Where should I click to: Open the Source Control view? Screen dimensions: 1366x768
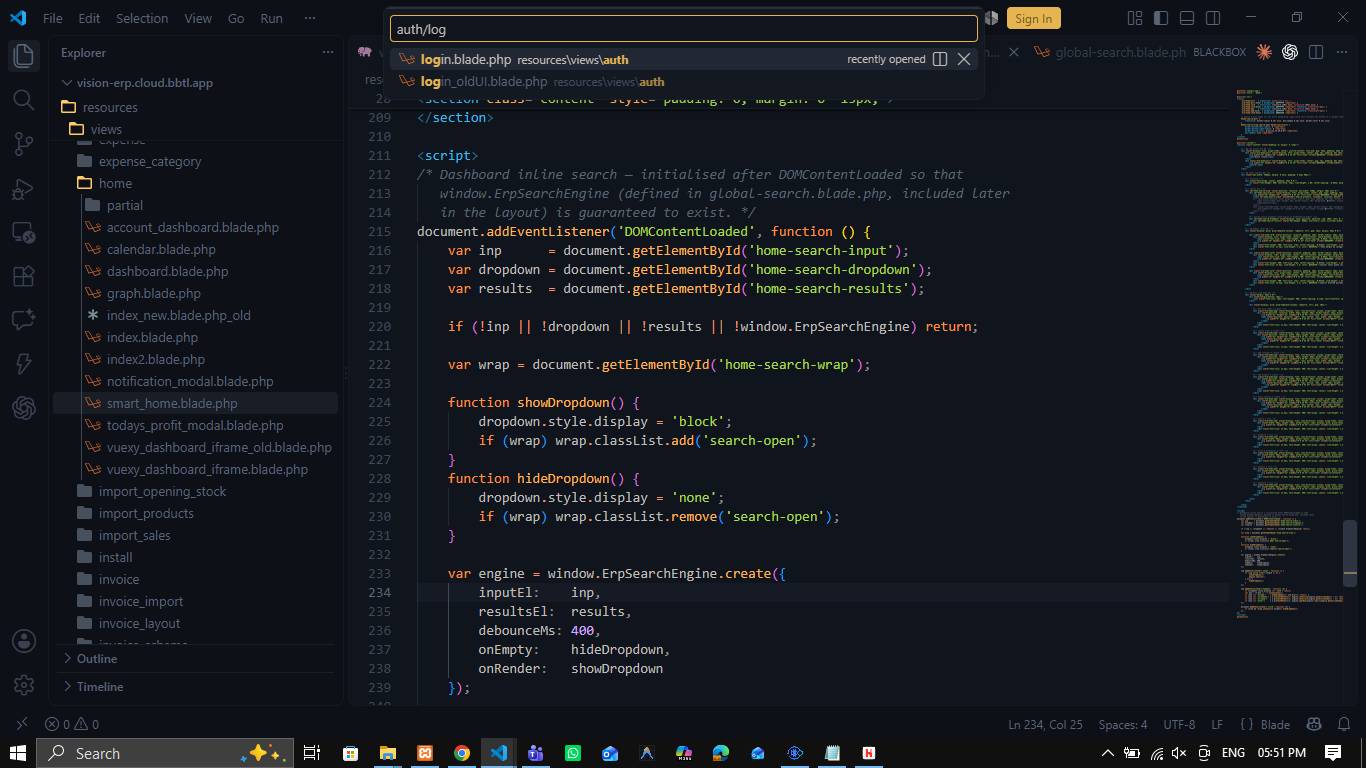(x=24, y=144)
